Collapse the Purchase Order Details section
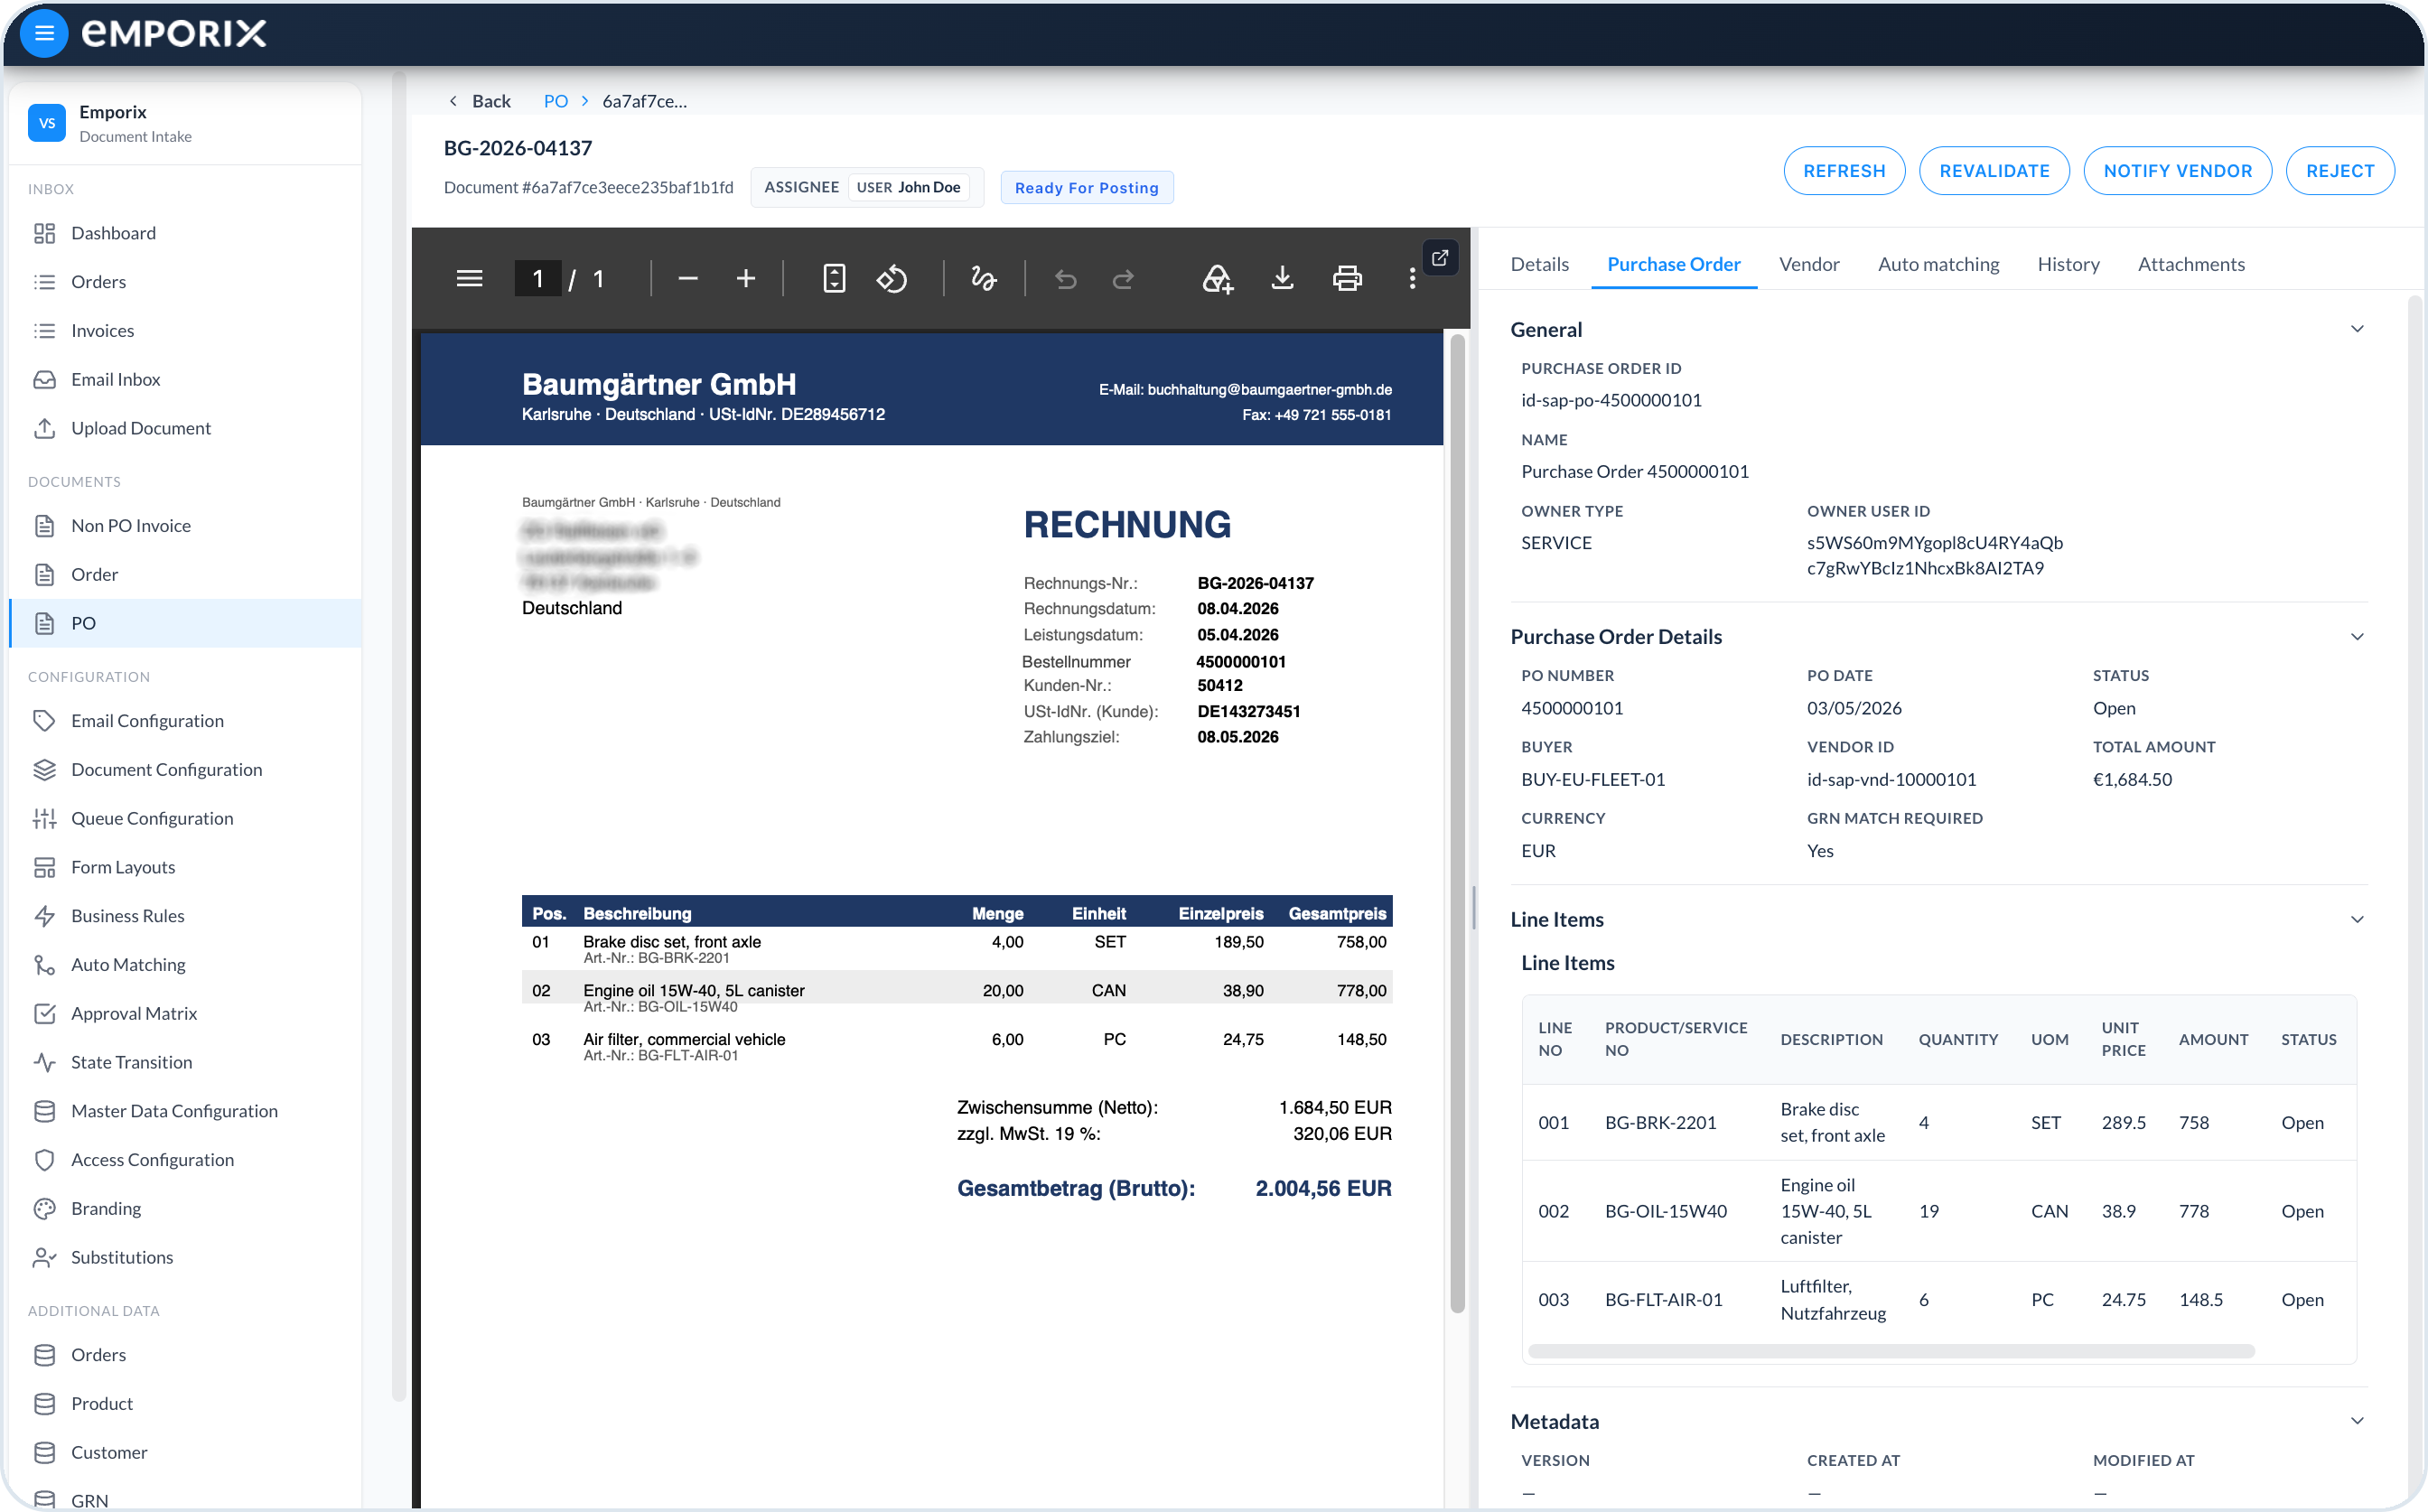The width and height of the screenshot is (2428, 1512). pyautogui.click(x=2357, y=637)
